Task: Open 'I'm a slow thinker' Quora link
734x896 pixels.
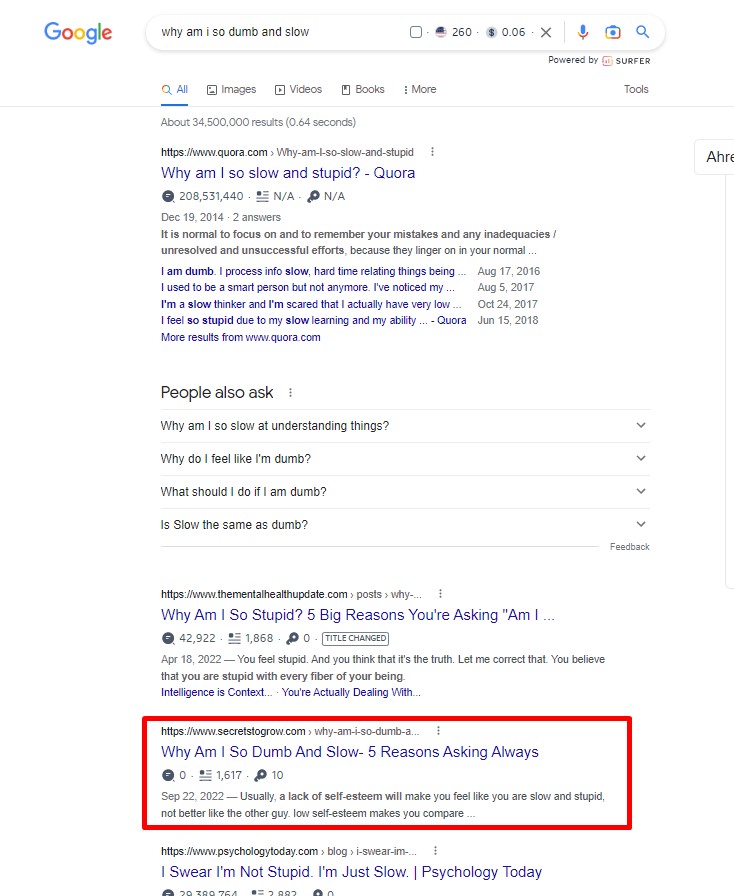Action: click(311, 305)
